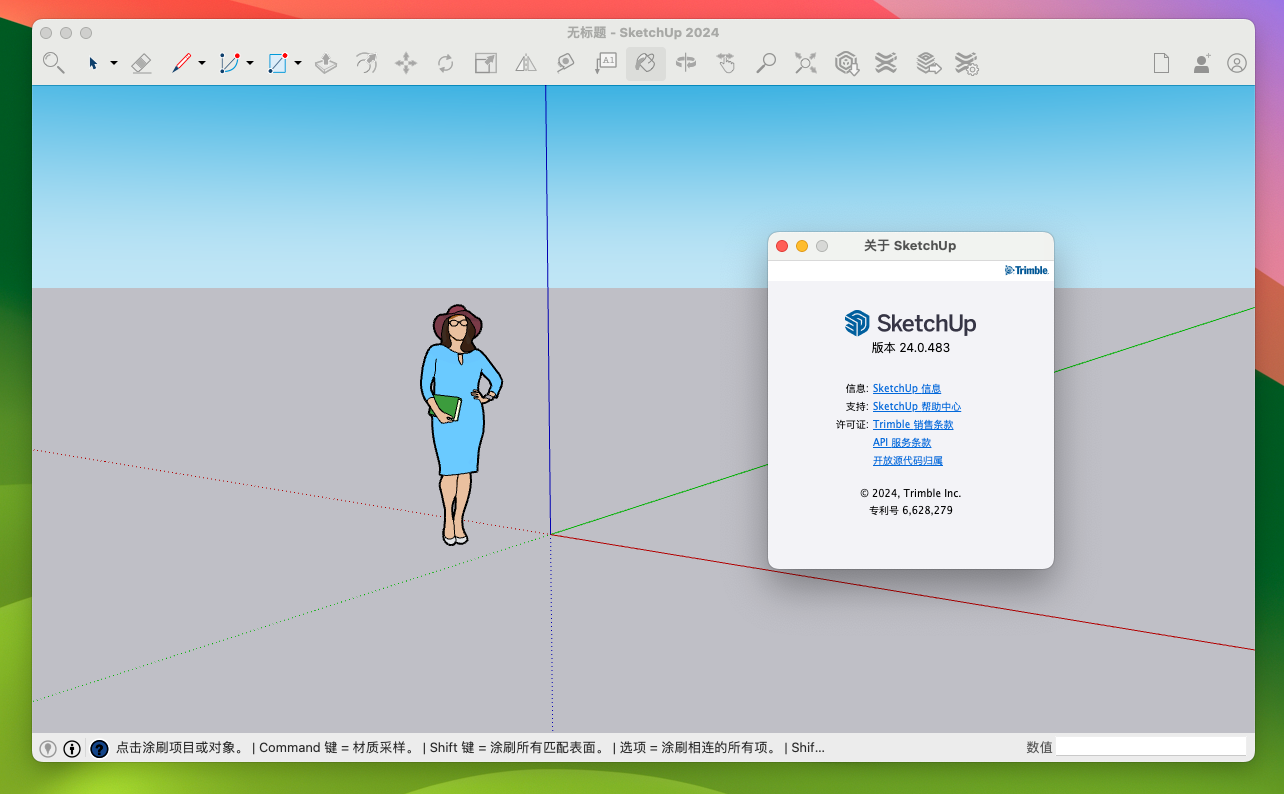Click the Send to LayOut icon
Image resolution: width=1284 pixels, height=794 pixels.
point(929,63)
